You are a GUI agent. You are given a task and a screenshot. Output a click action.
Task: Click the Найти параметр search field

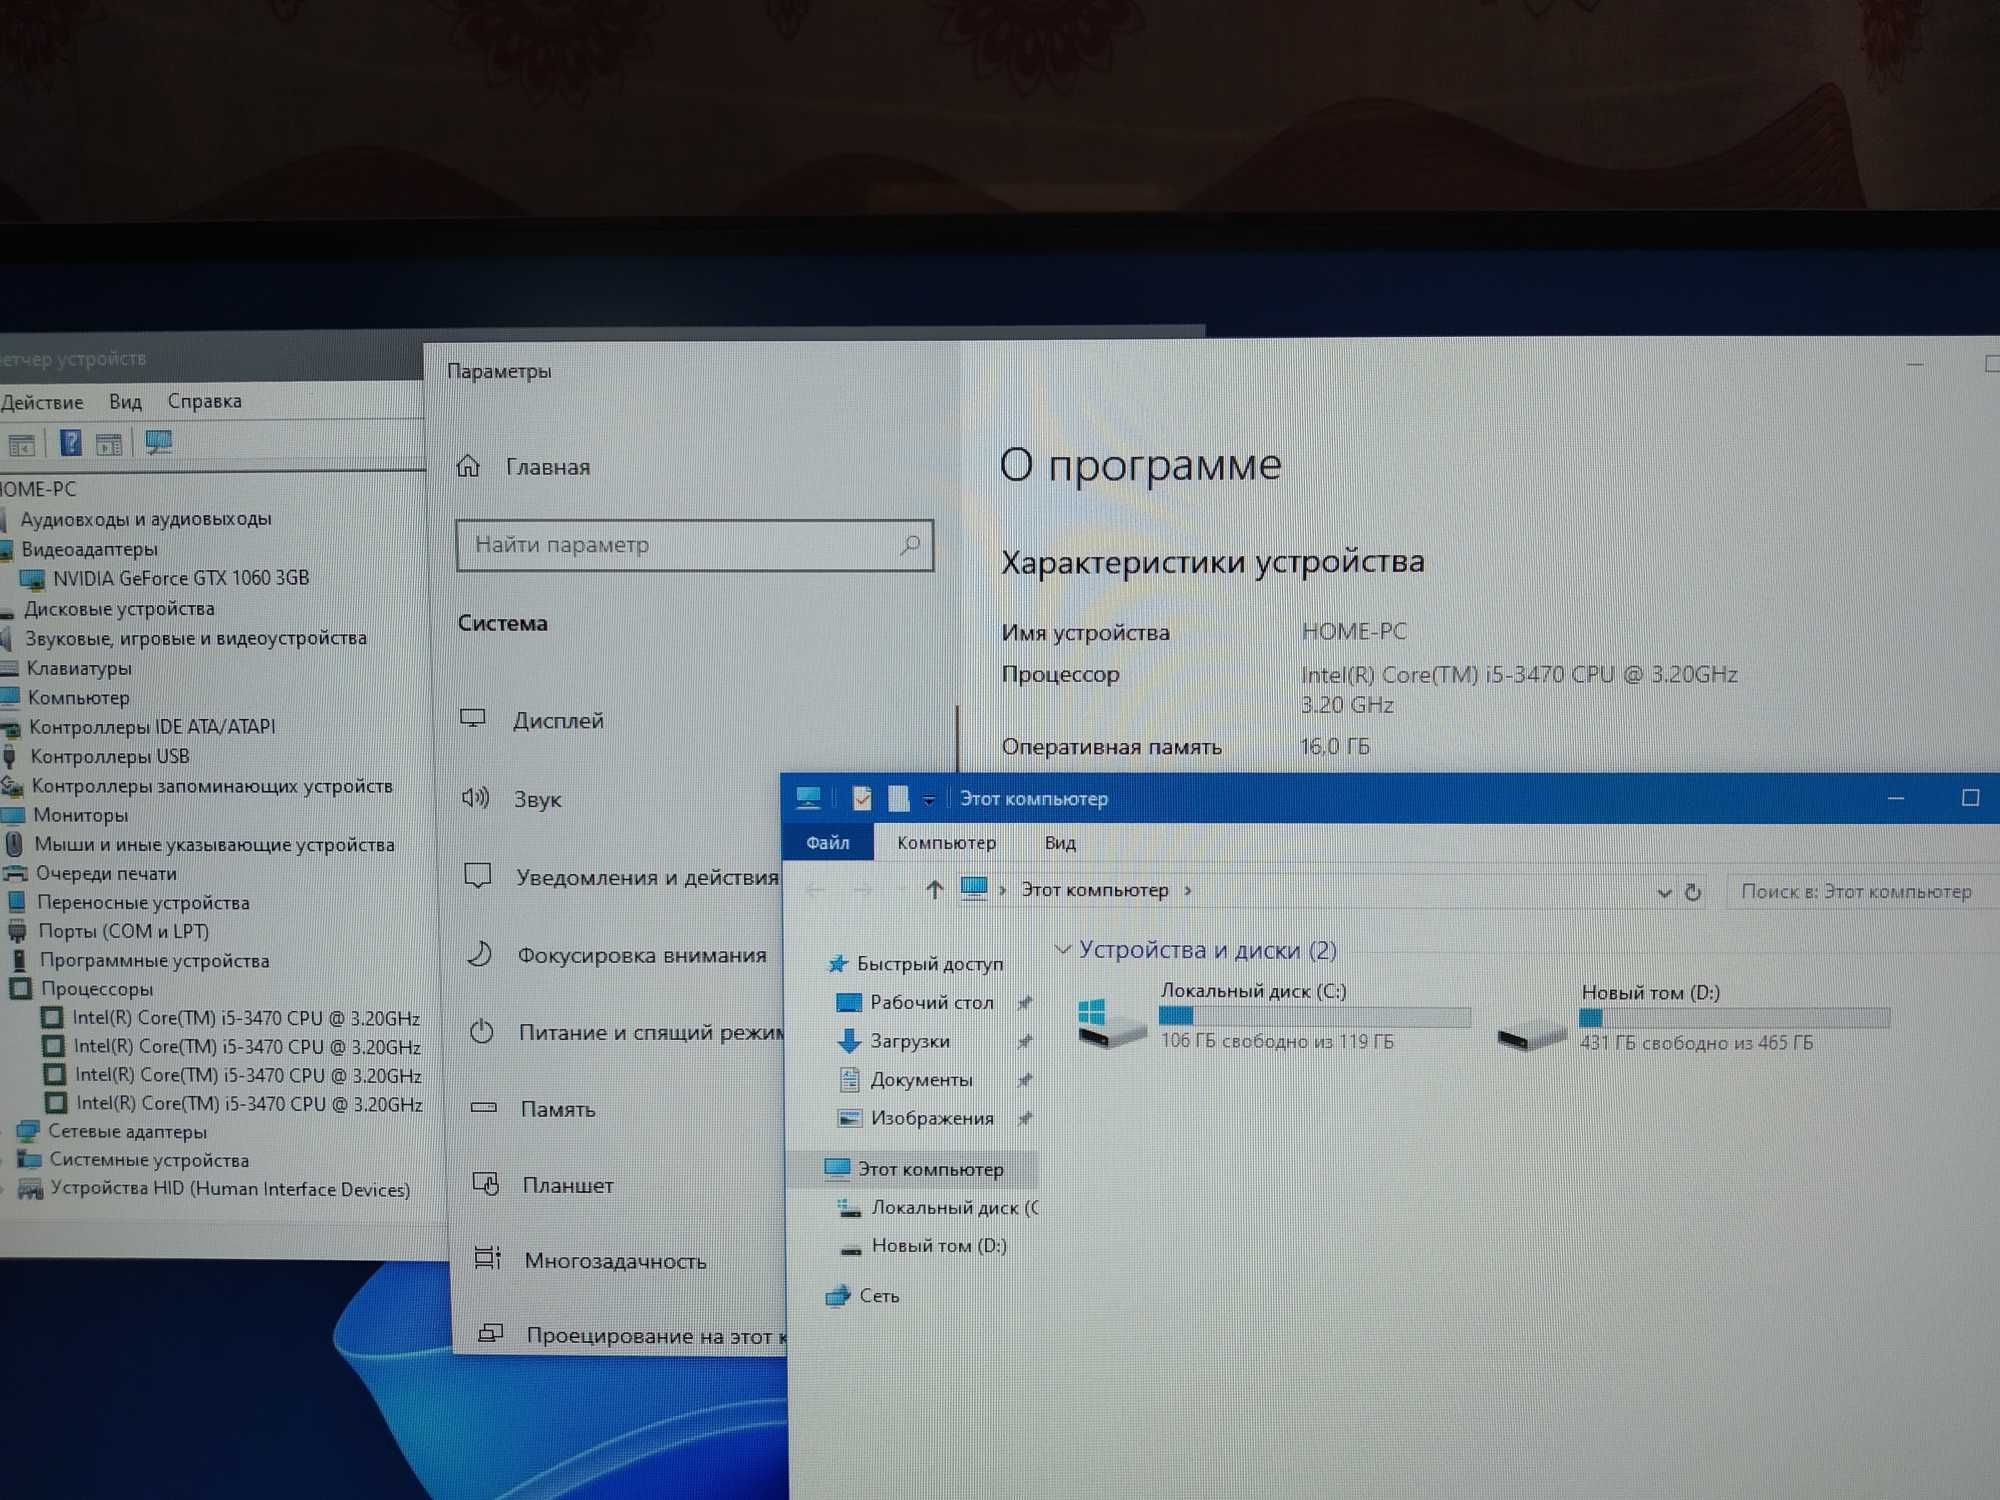[x=694, y=545]
